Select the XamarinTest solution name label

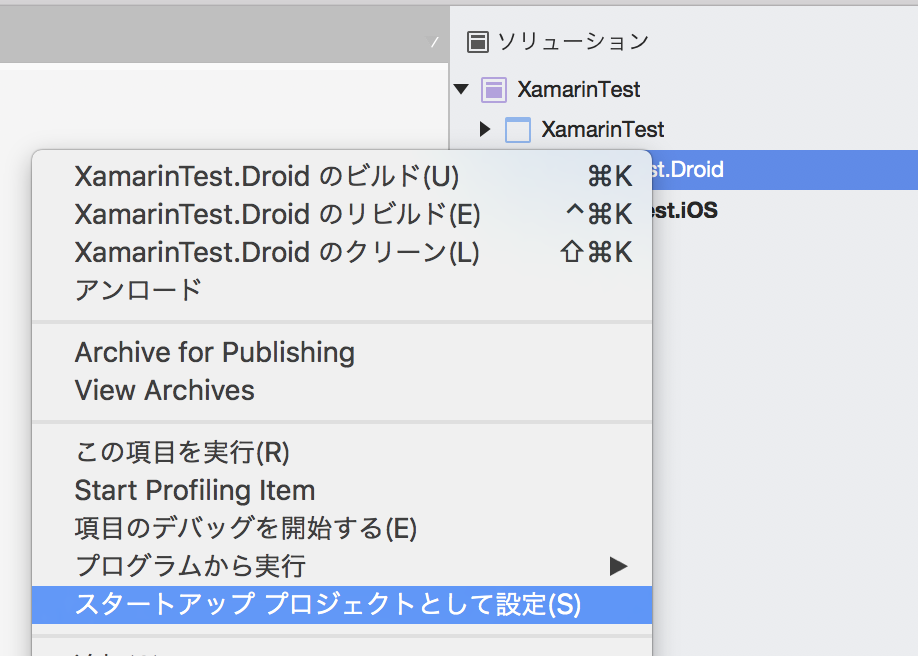coord(578,90)
